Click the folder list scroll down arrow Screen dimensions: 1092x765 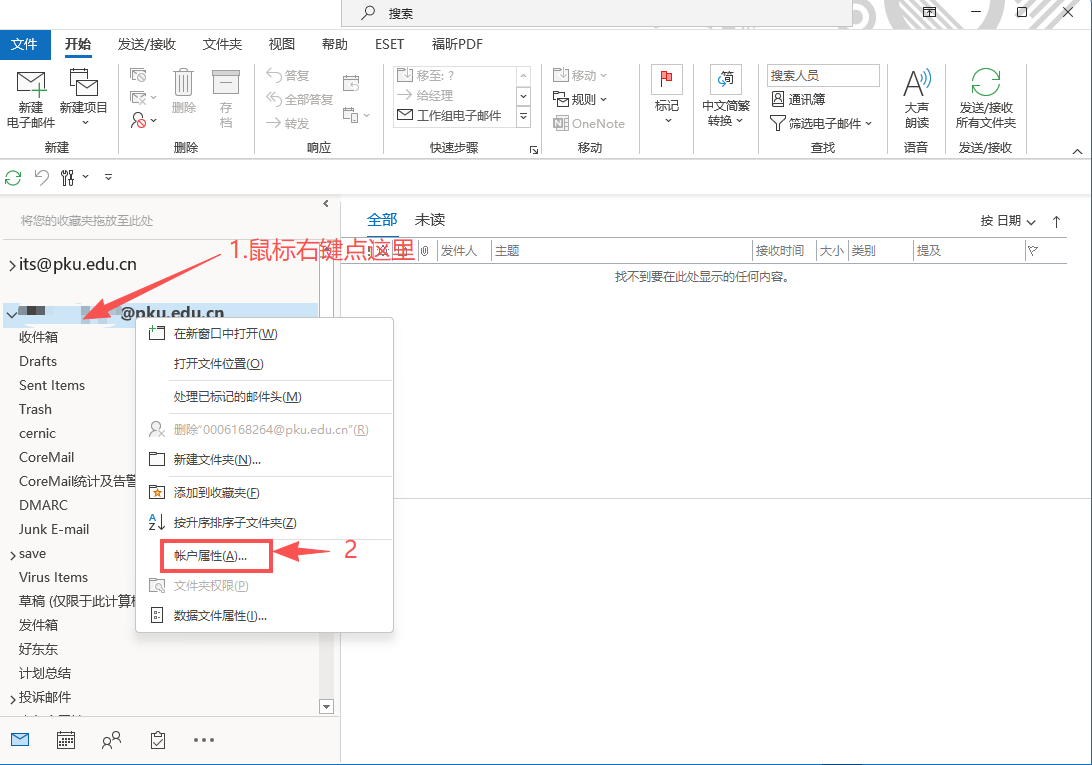[x=325, y=706]
